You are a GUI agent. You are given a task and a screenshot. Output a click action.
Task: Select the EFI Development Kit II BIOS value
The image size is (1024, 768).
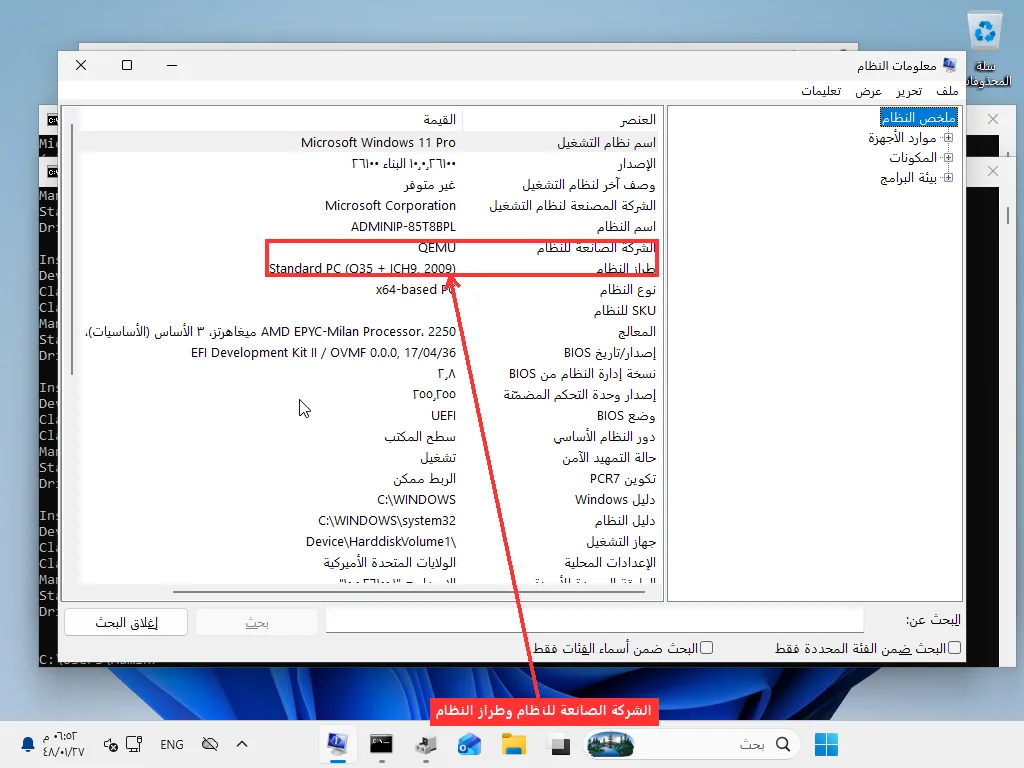point(323,353)
